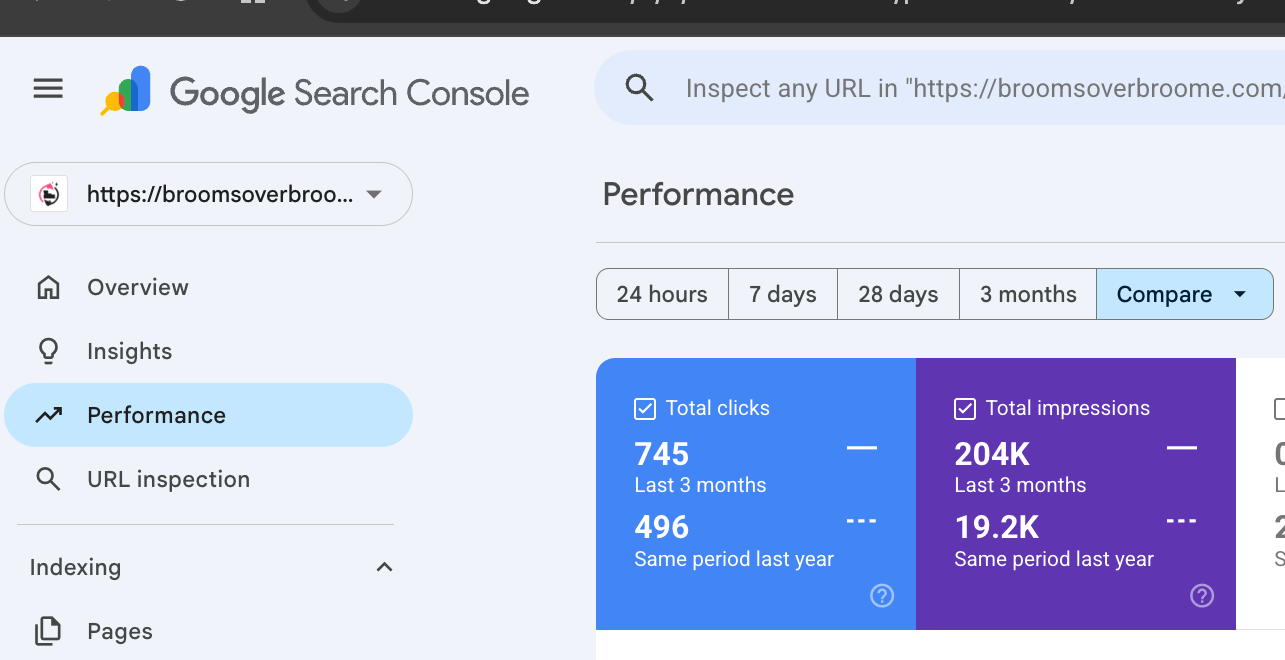Select the 3 months range
Viewport: 1285px width, 660px height.
click(1028, 294)
